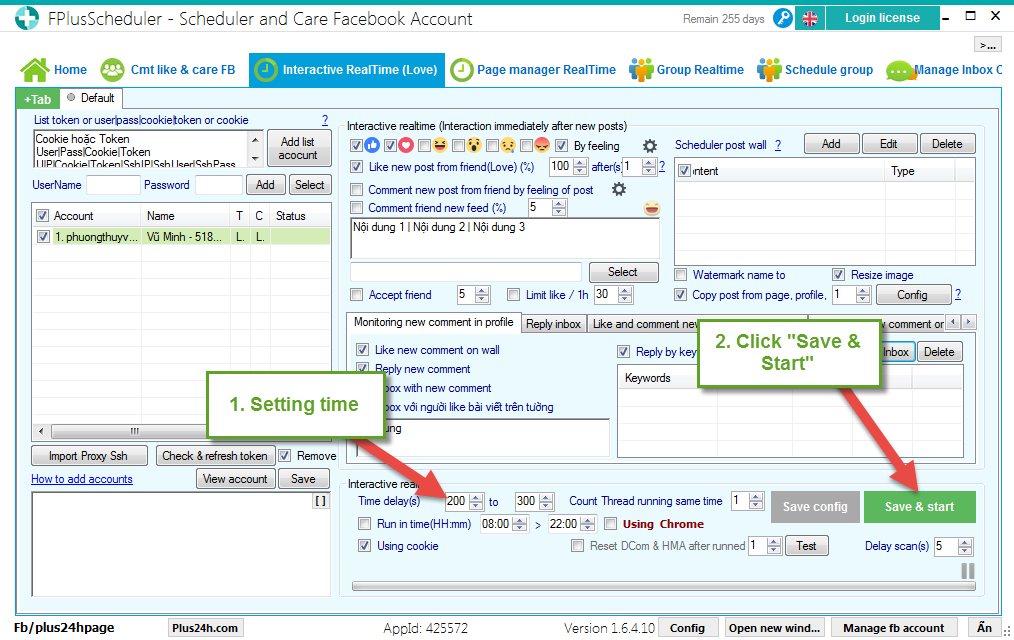Click the FPlusScheduler app logo
Viewport: 1014px width, 640px height.
pyautogui.click(x=27, y=18)
